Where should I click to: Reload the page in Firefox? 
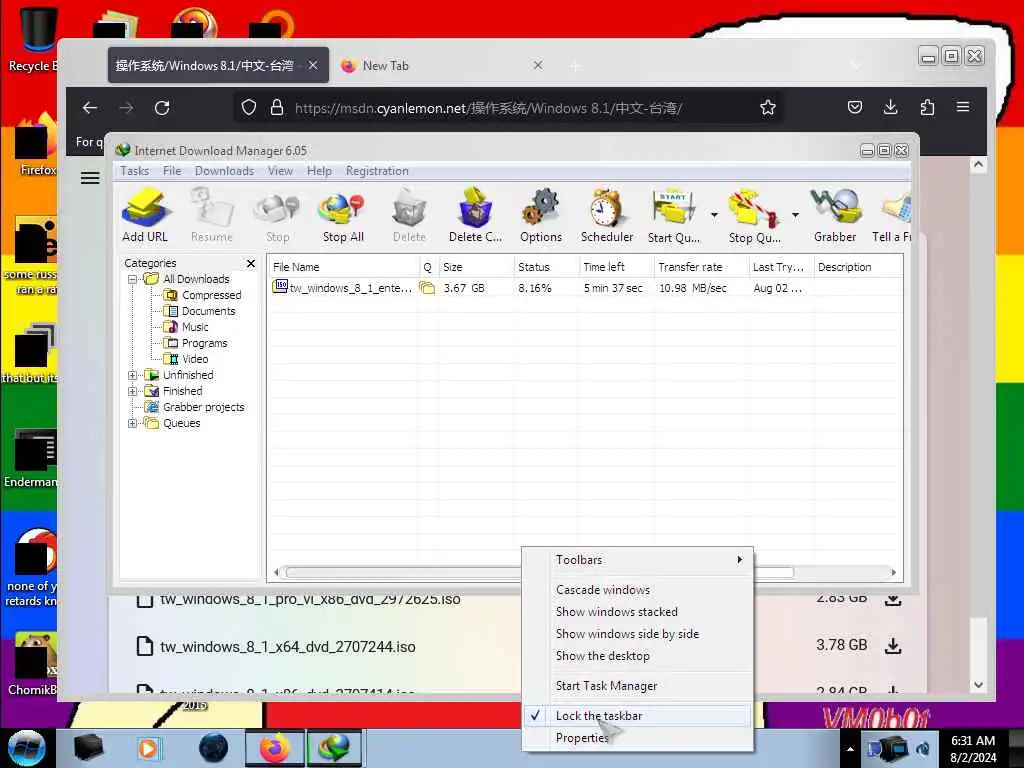[162, 108]
